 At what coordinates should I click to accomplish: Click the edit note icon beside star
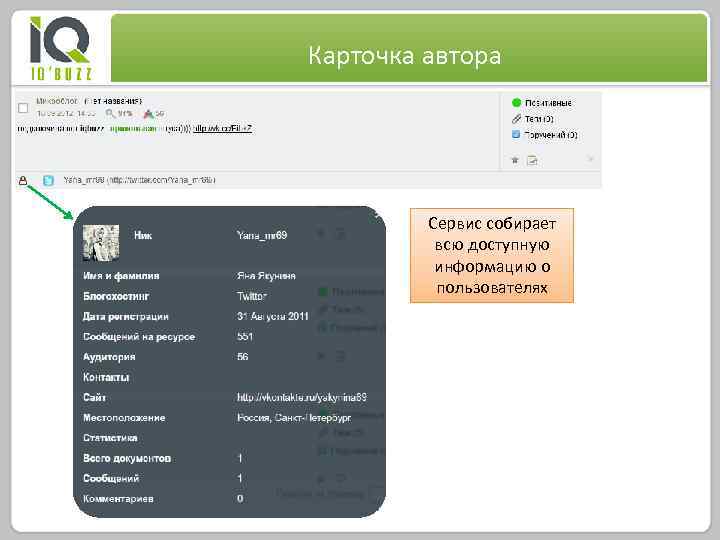click(532, 160)
